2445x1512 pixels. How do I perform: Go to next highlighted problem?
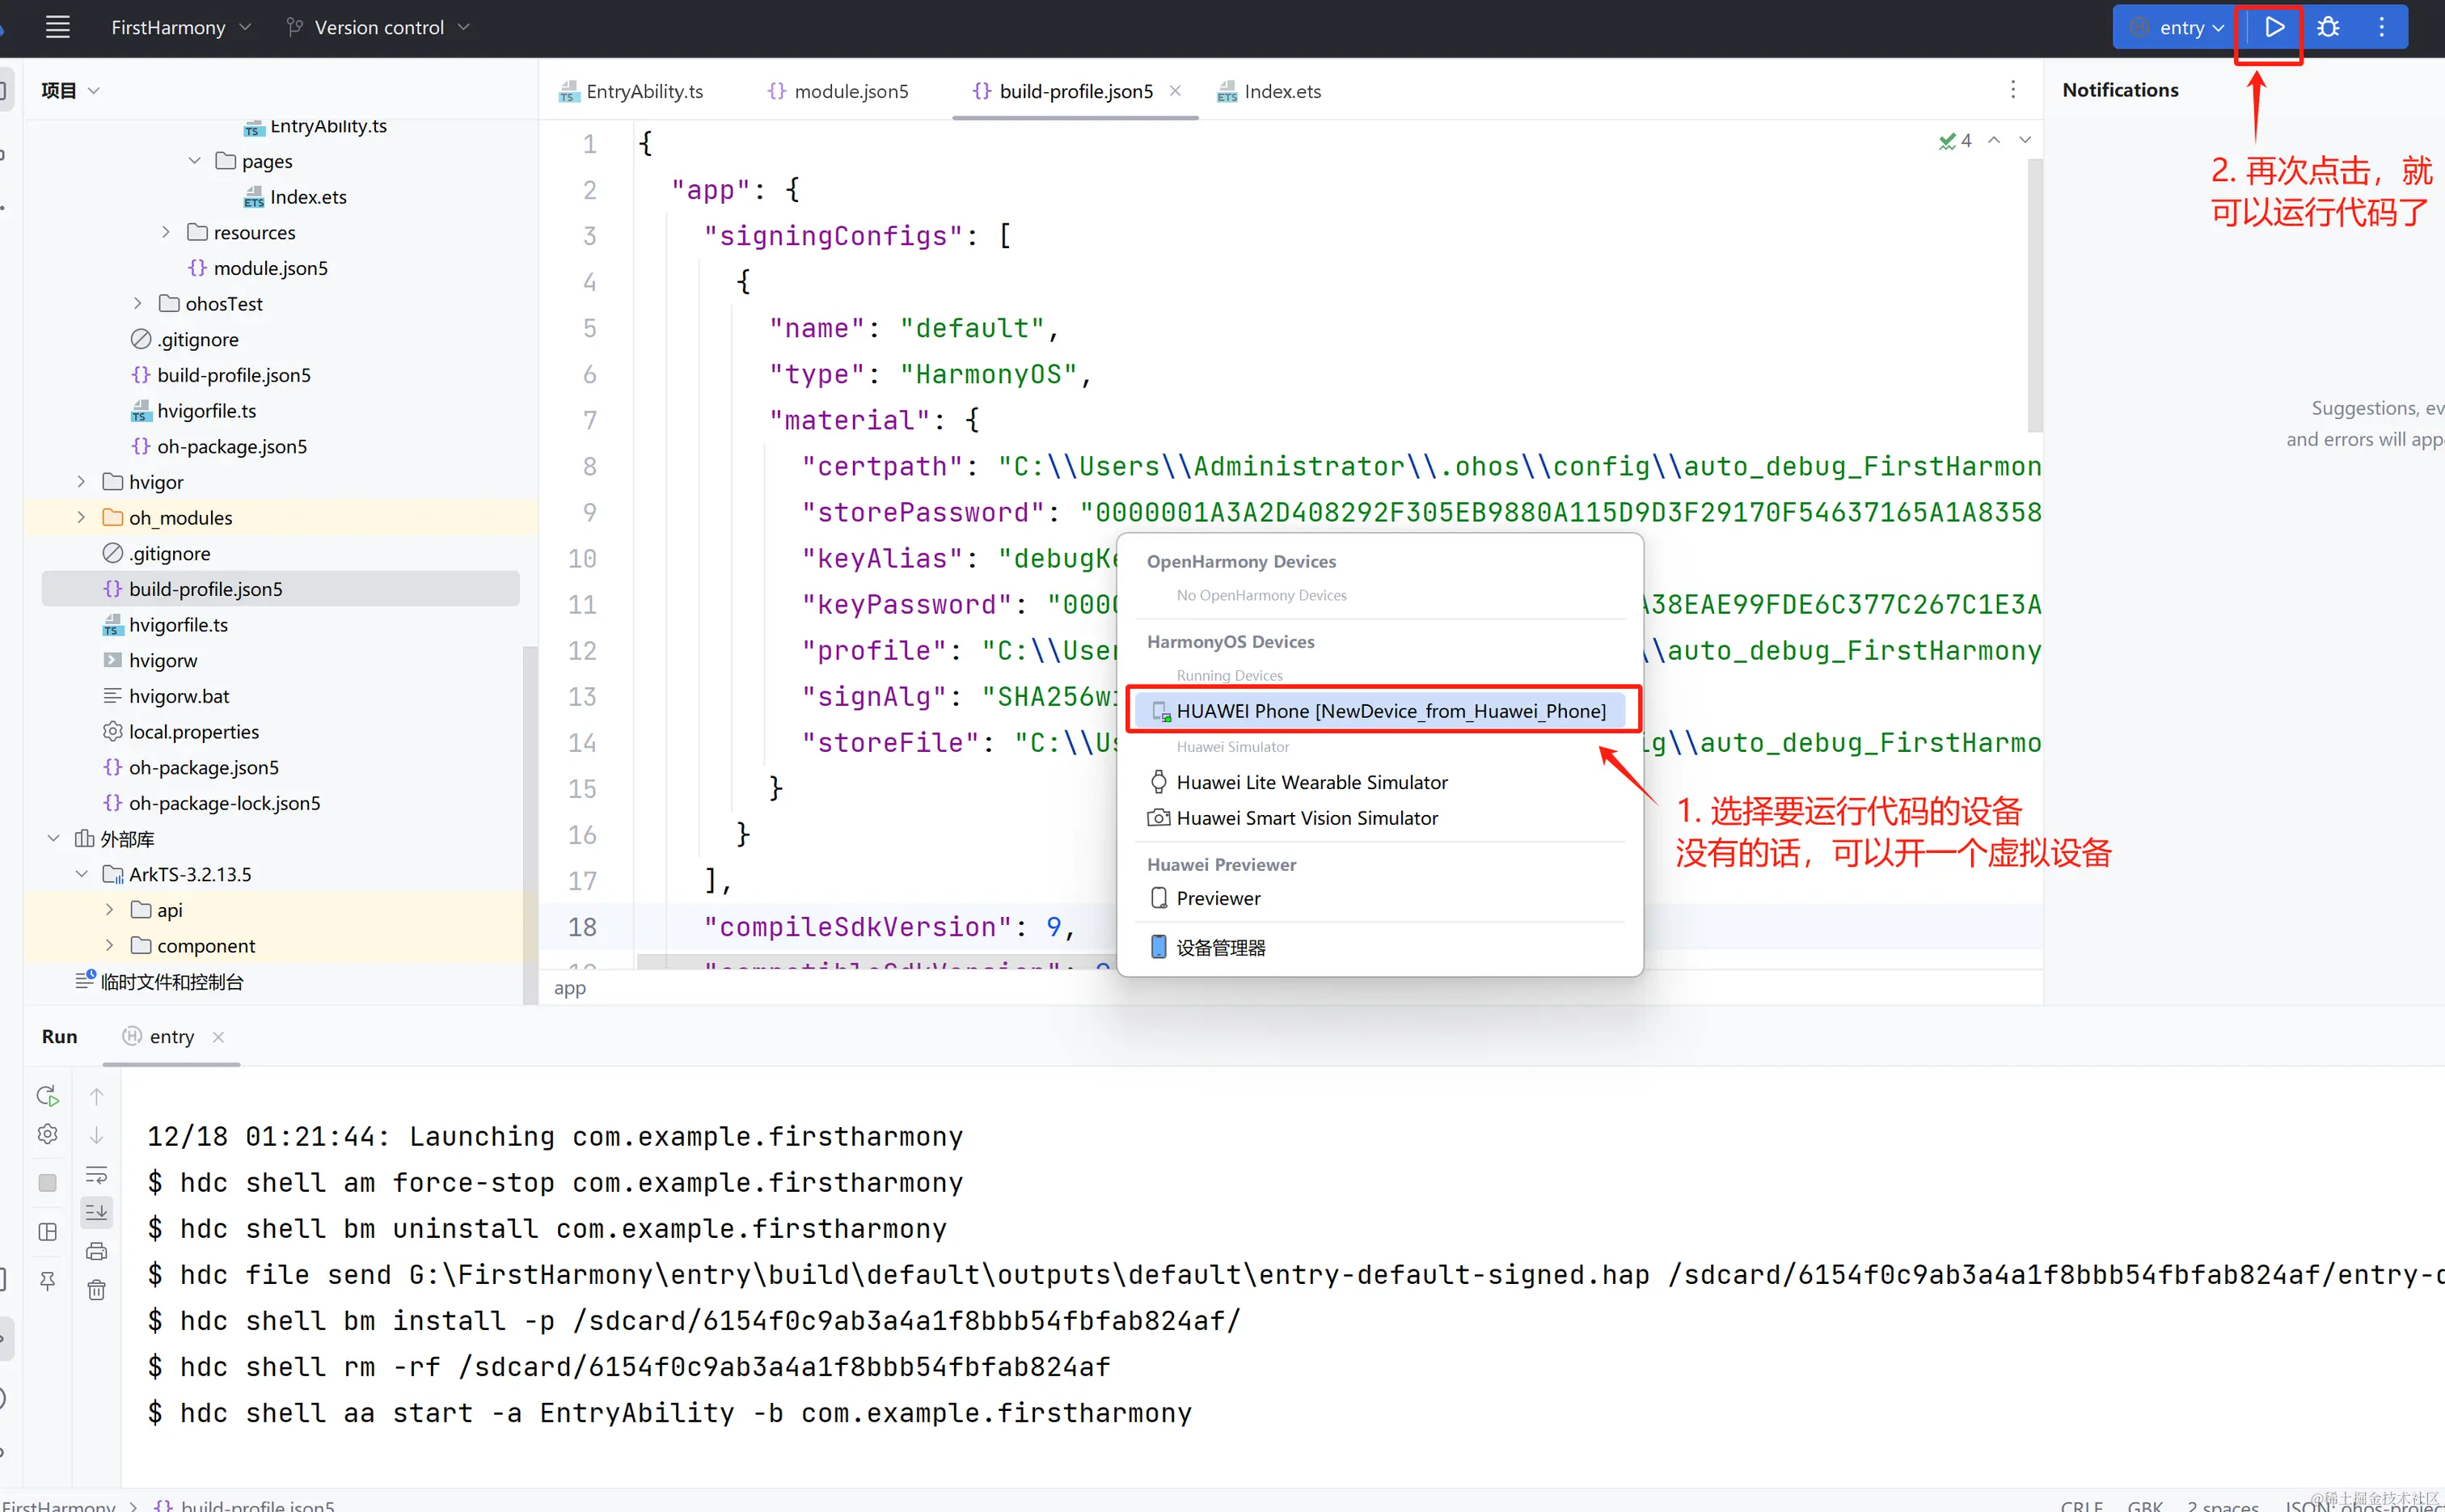(2025, 140)
